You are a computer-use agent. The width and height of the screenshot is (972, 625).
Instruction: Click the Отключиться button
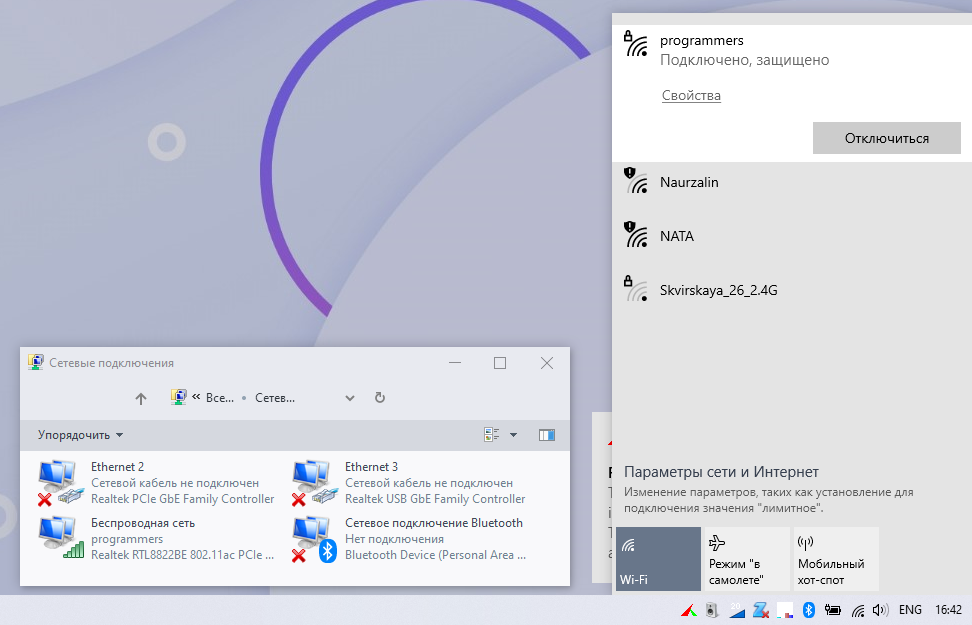click(886, 138)
